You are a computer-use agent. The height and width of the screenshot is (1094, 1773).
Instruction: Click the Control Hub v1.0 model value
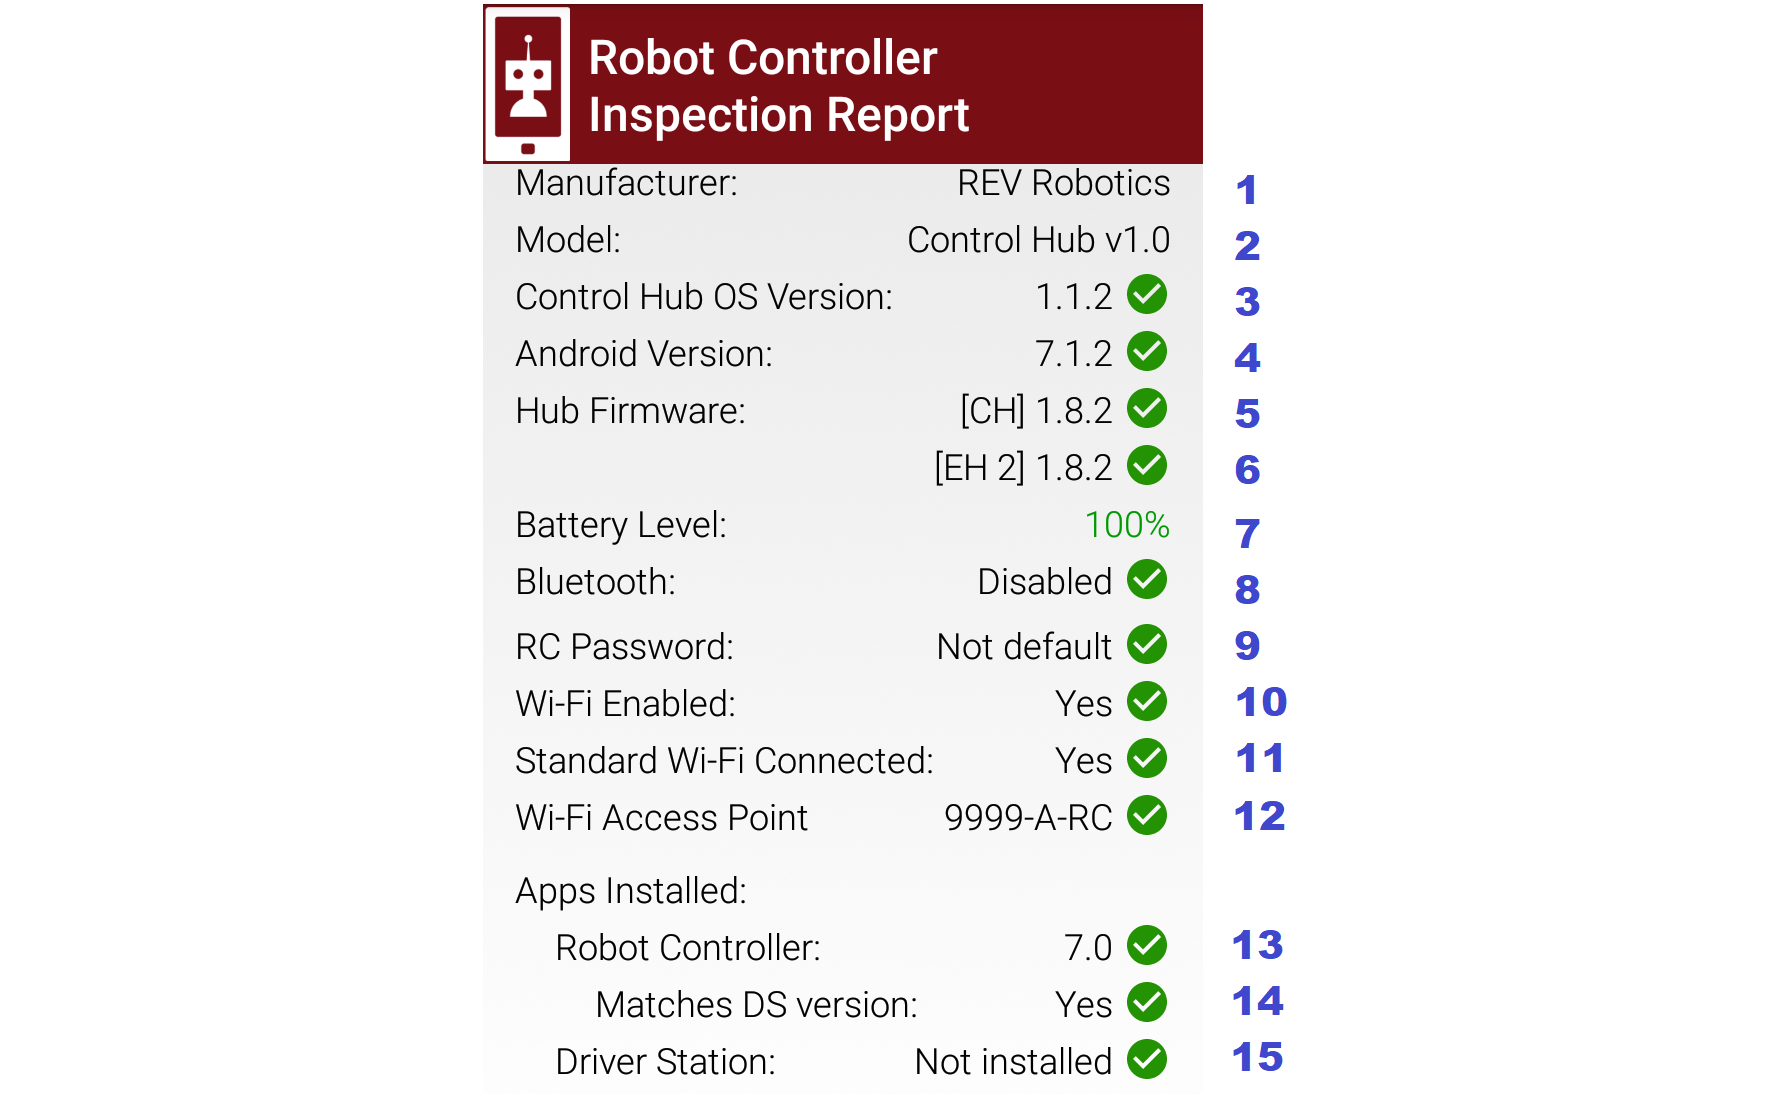click(1038, 240)
